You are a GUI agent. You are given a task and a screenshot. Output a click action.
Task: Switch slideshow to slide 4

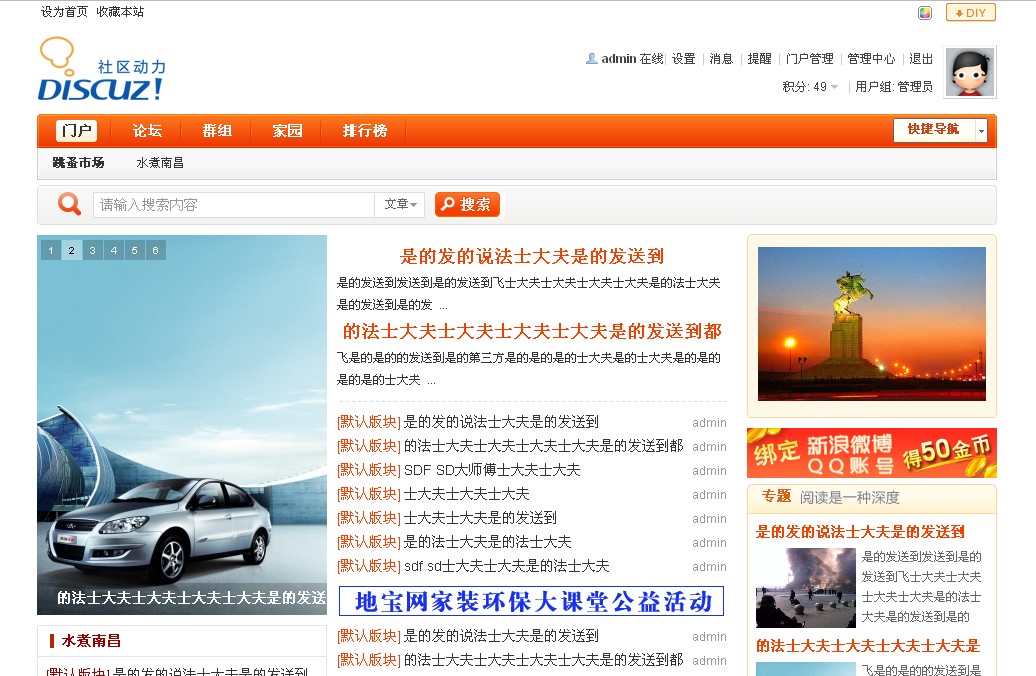[114, 250]
